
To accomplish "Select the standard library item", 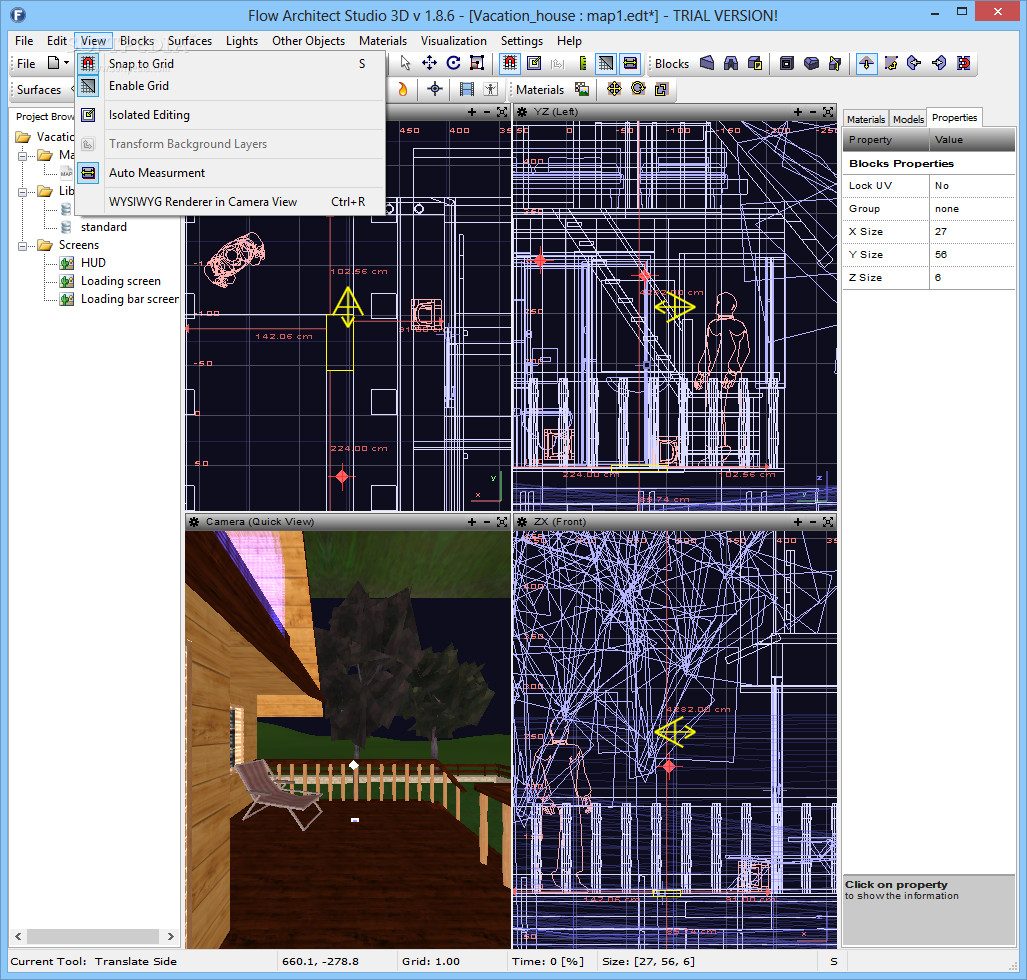I will [x=103, y=227].
